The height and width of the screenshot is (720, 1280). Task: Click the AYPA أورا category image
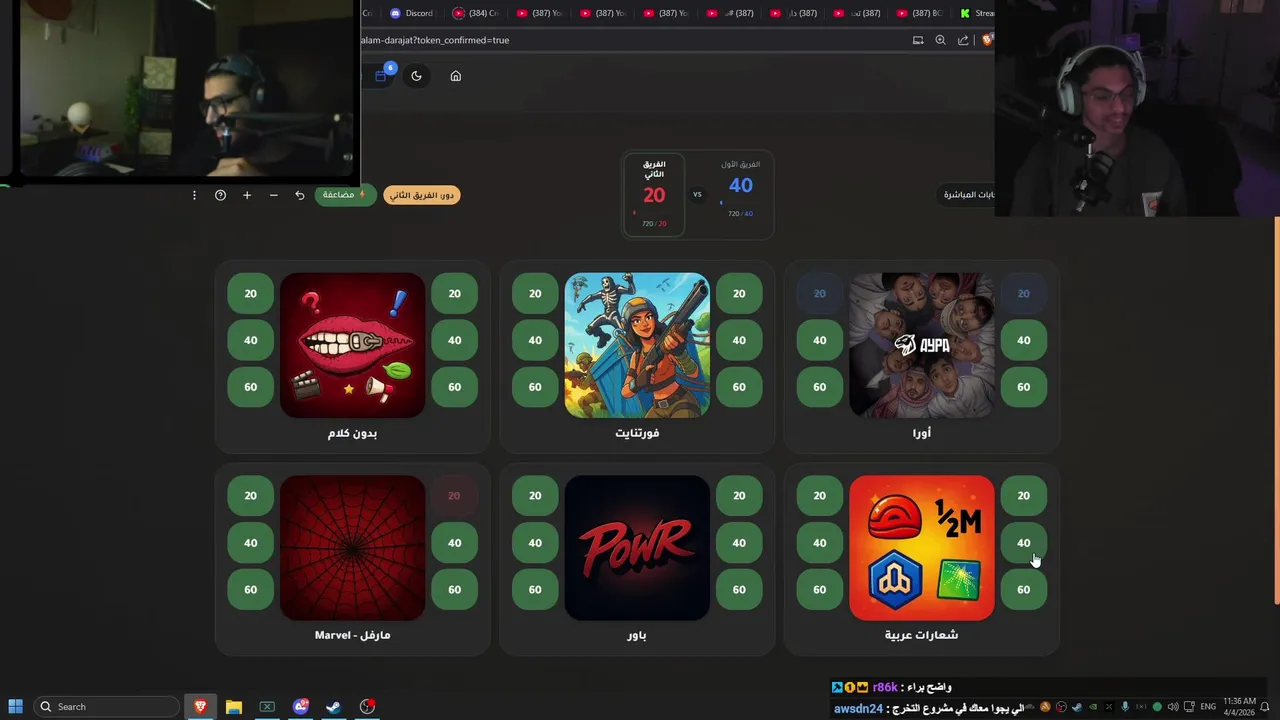pos(921,345)
